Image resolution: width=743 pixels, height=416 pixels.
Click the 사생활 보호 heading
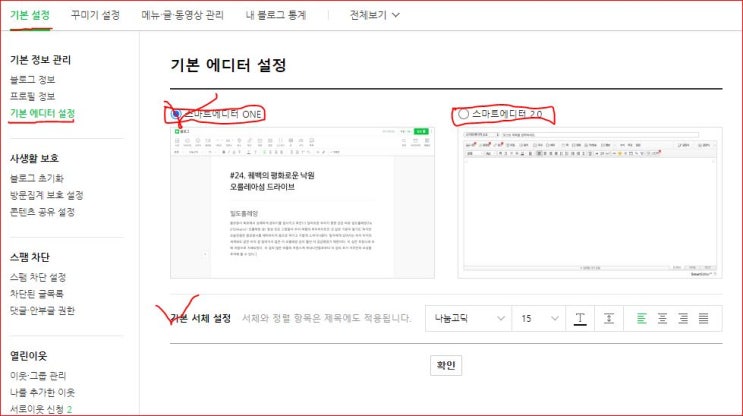34,158
